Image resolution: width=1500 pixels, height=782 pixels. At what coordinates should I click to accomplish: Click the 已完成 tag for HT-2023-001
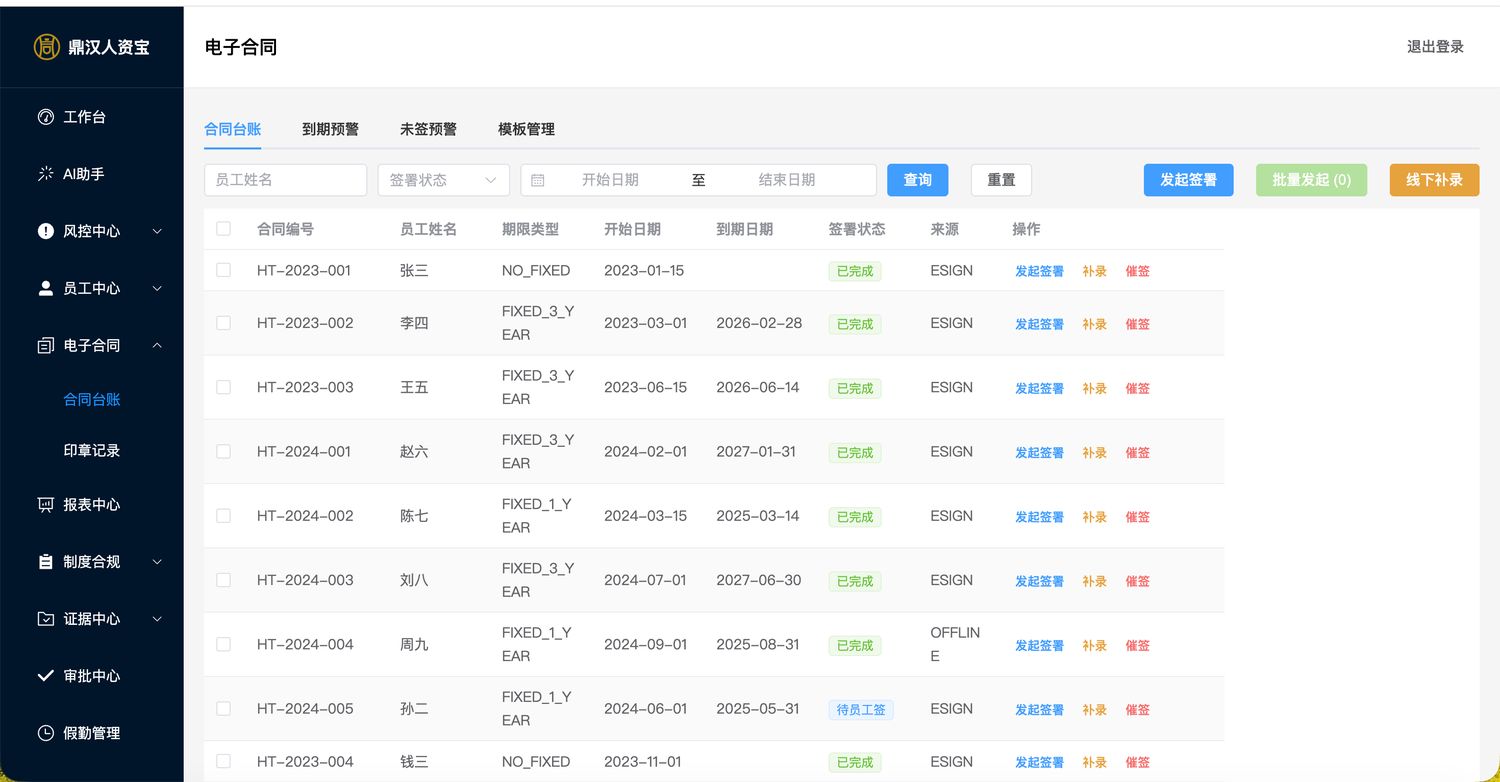pyautogui.click(x=855, y=271)
